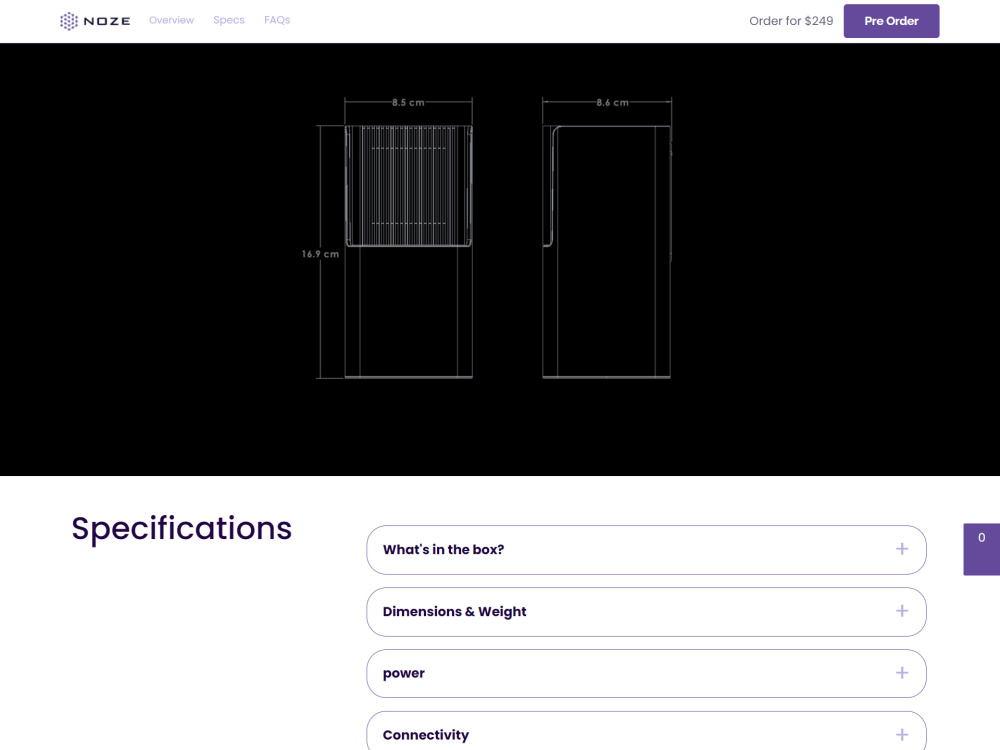Go to the Specs nav link
The image size is (1000, 750).
[x=229, y=20]
